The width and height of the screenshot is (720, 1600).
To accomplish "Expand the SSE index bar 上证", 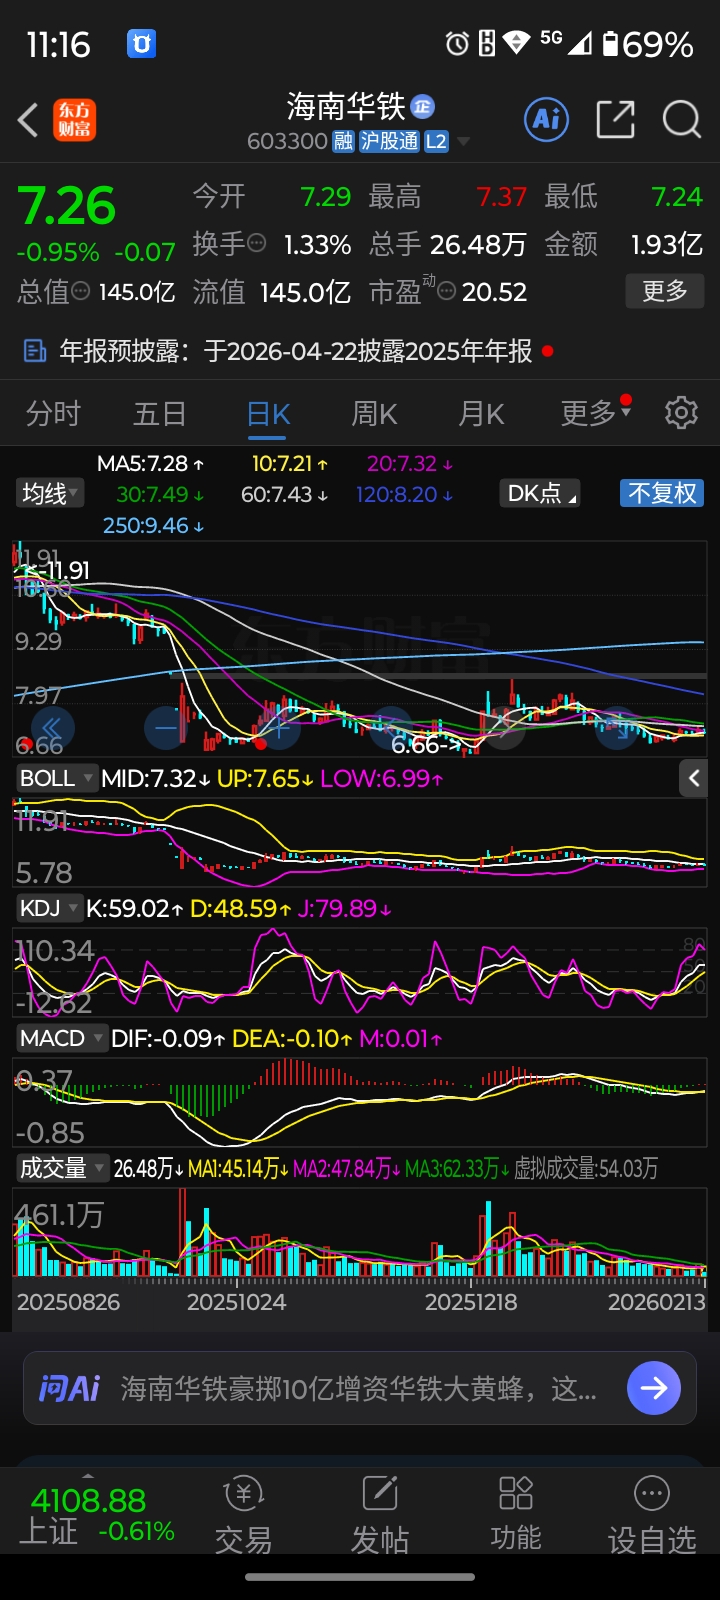I will click(97, 1515).
